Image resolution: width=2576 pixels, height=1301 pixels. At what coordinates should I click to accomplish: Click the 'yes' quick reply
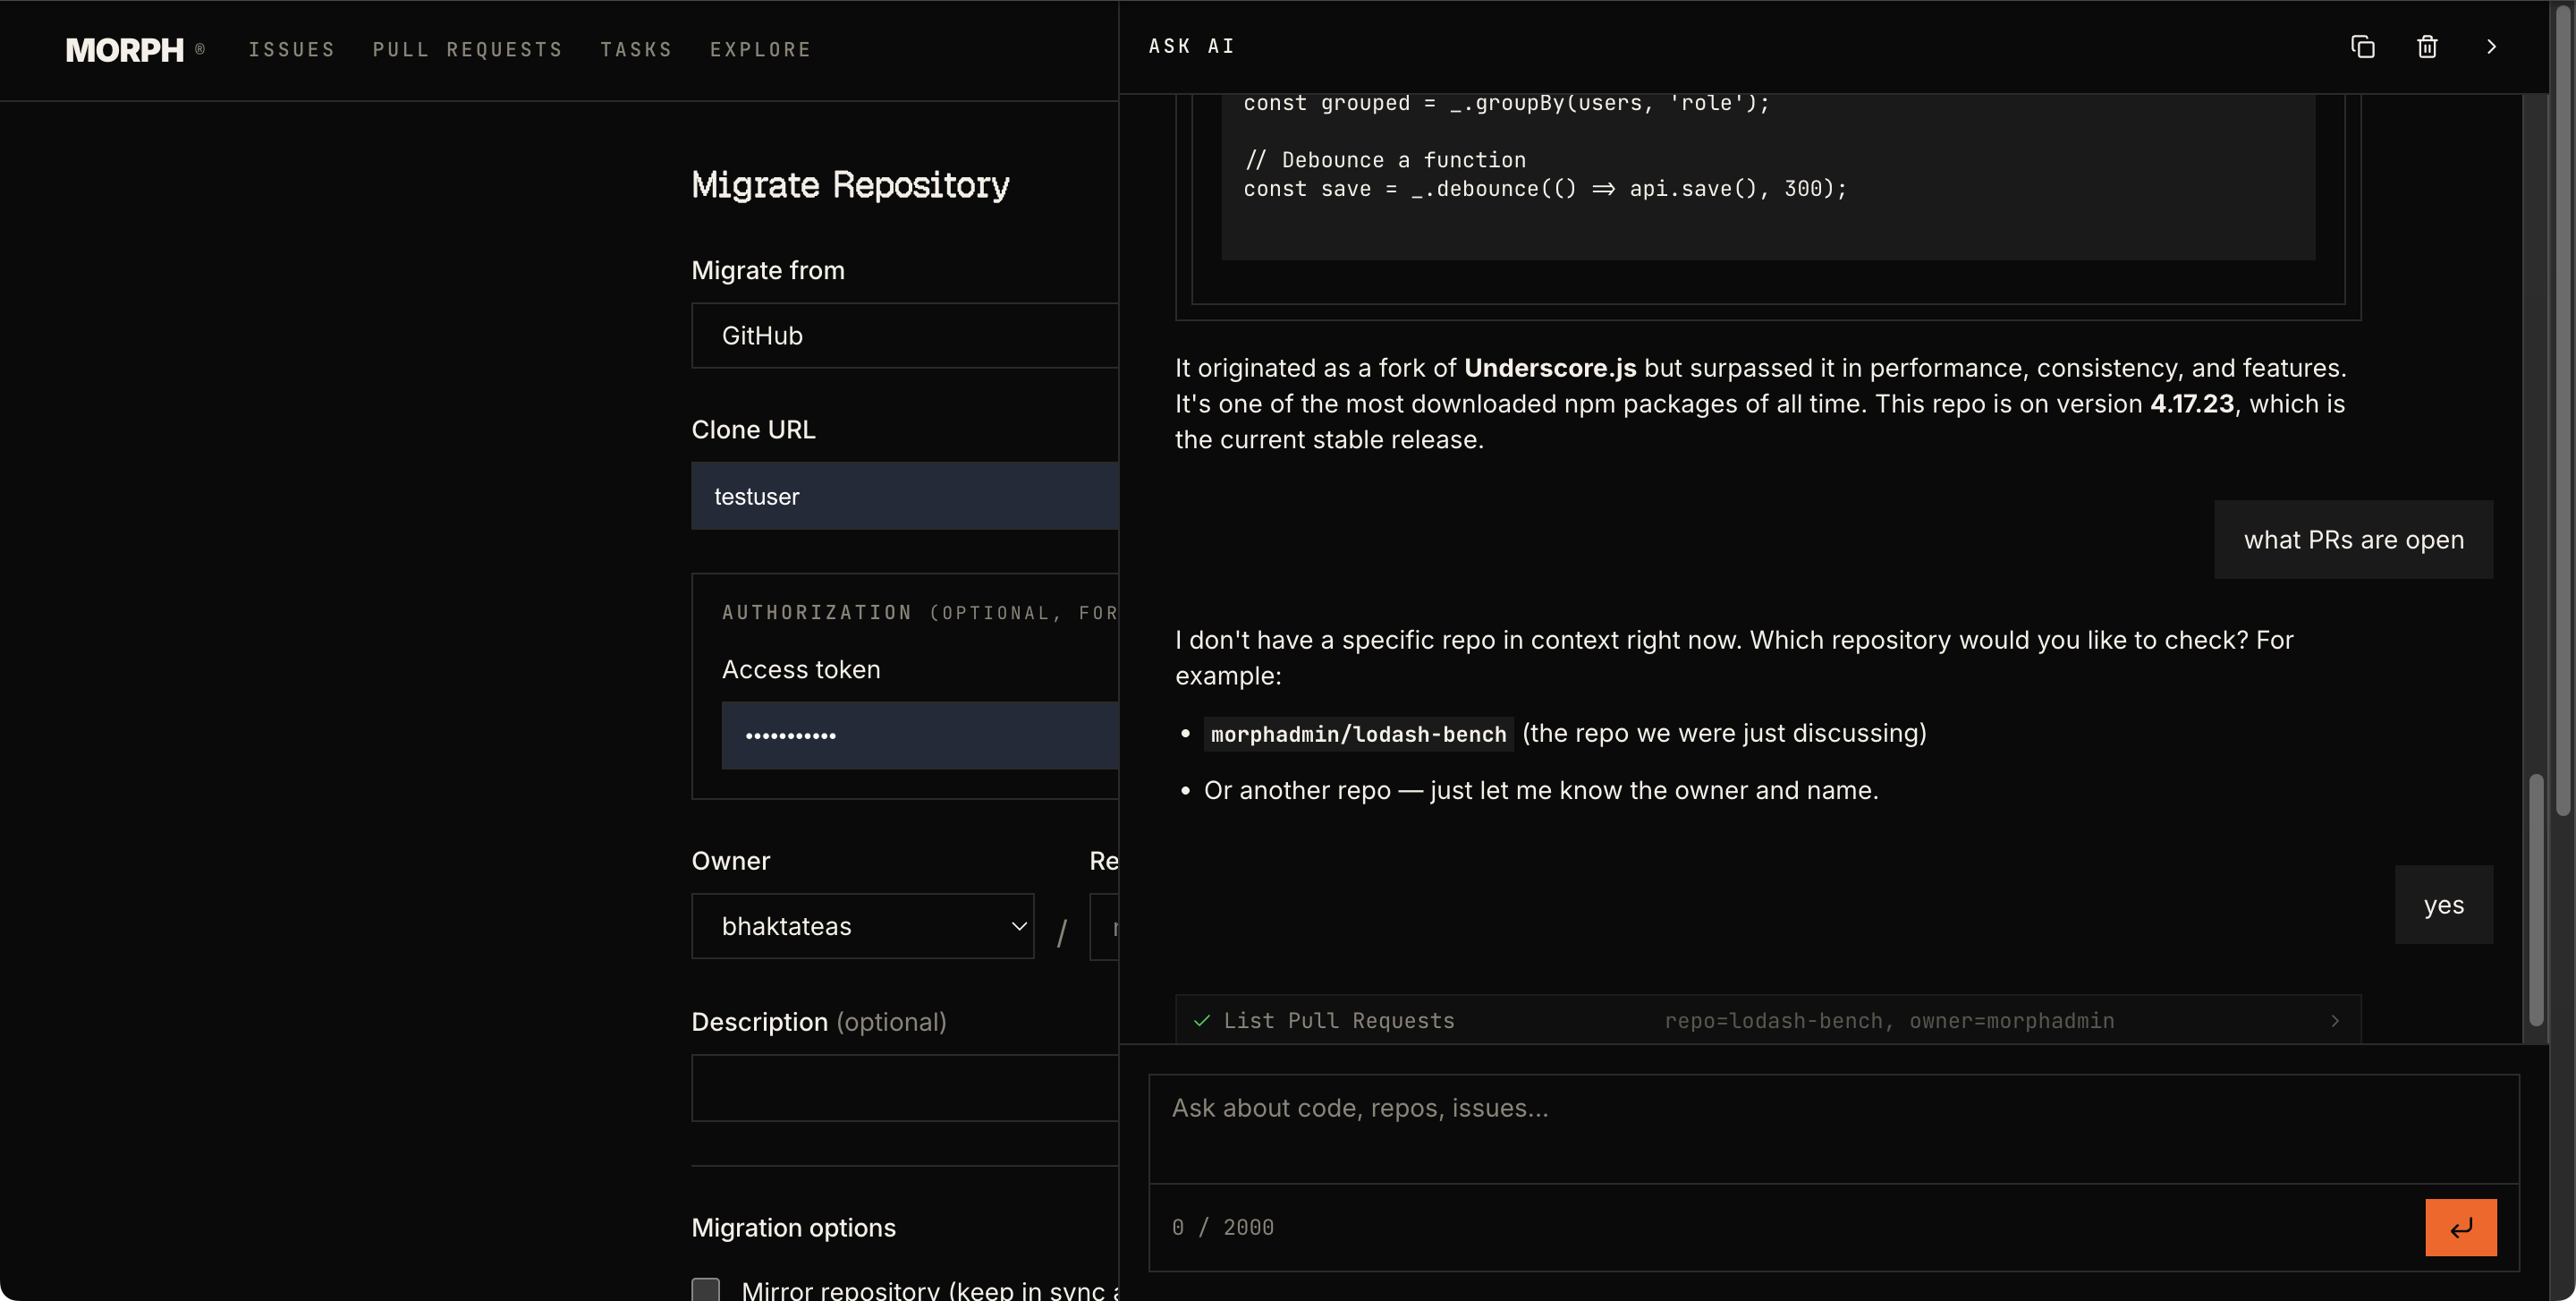coord(2444,904)
